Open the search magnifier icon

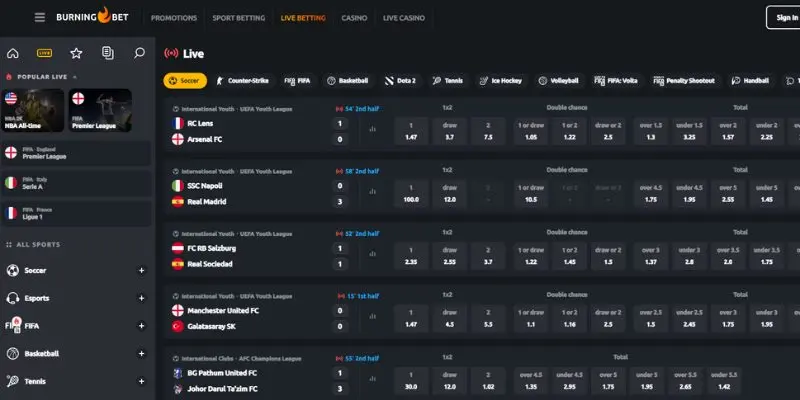(139, 53)
